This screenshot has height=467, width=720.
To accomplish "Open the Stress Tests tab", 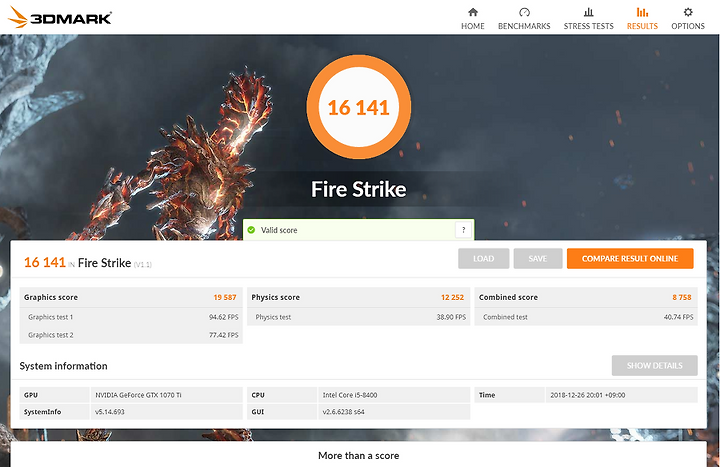I will [x=588, y=19].
